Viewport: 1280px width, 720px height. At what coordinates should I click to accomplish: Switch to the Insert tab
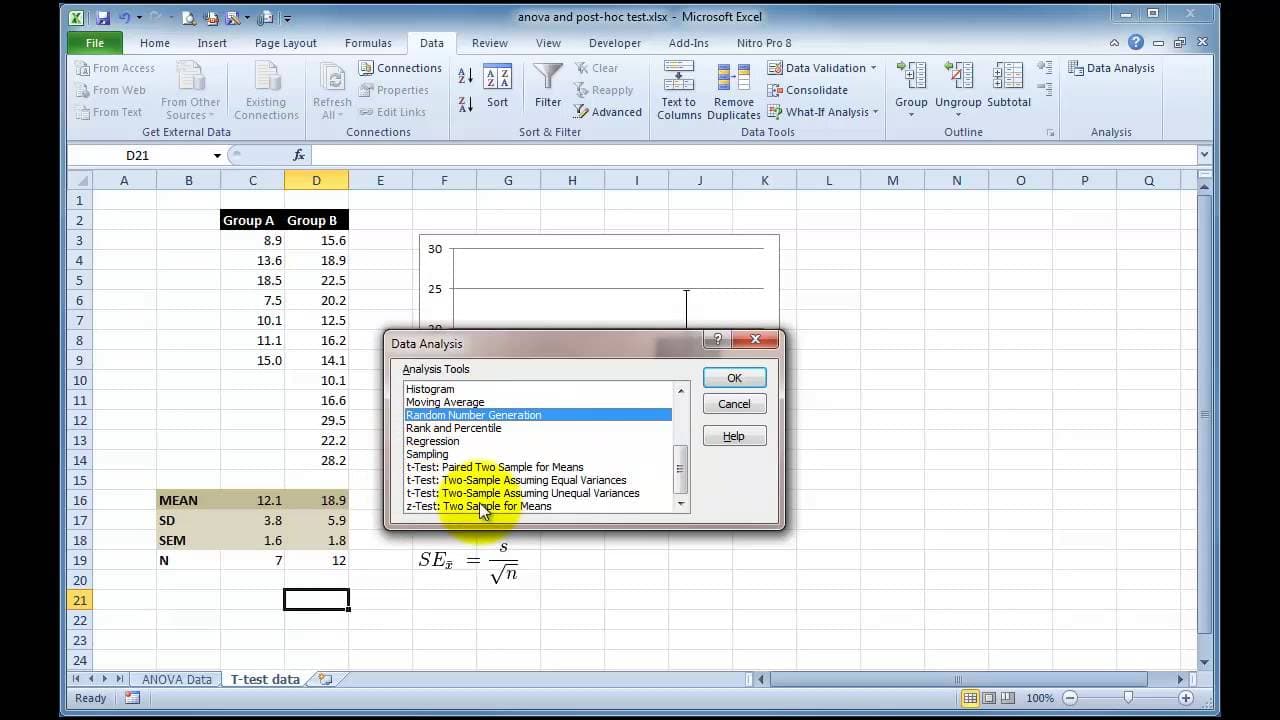point(212,43)
